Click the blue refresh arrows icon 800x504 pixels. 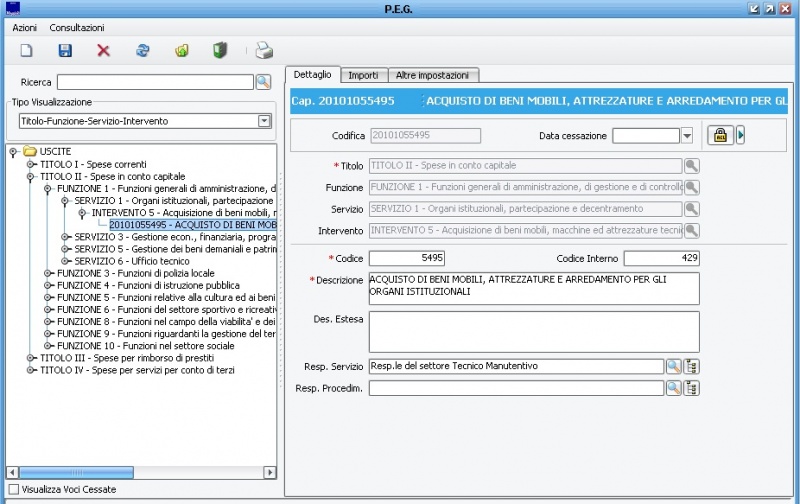143,50
